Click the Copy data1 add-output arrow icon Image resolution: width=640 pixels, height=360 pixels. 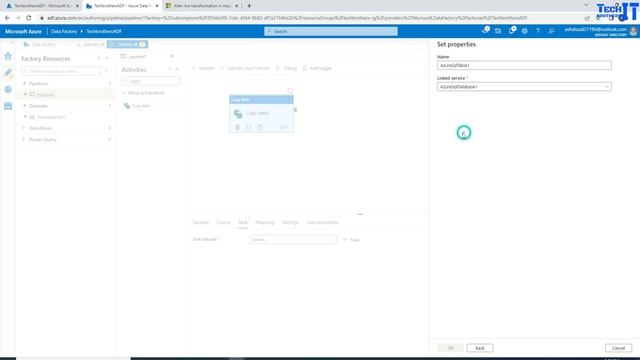284,127
